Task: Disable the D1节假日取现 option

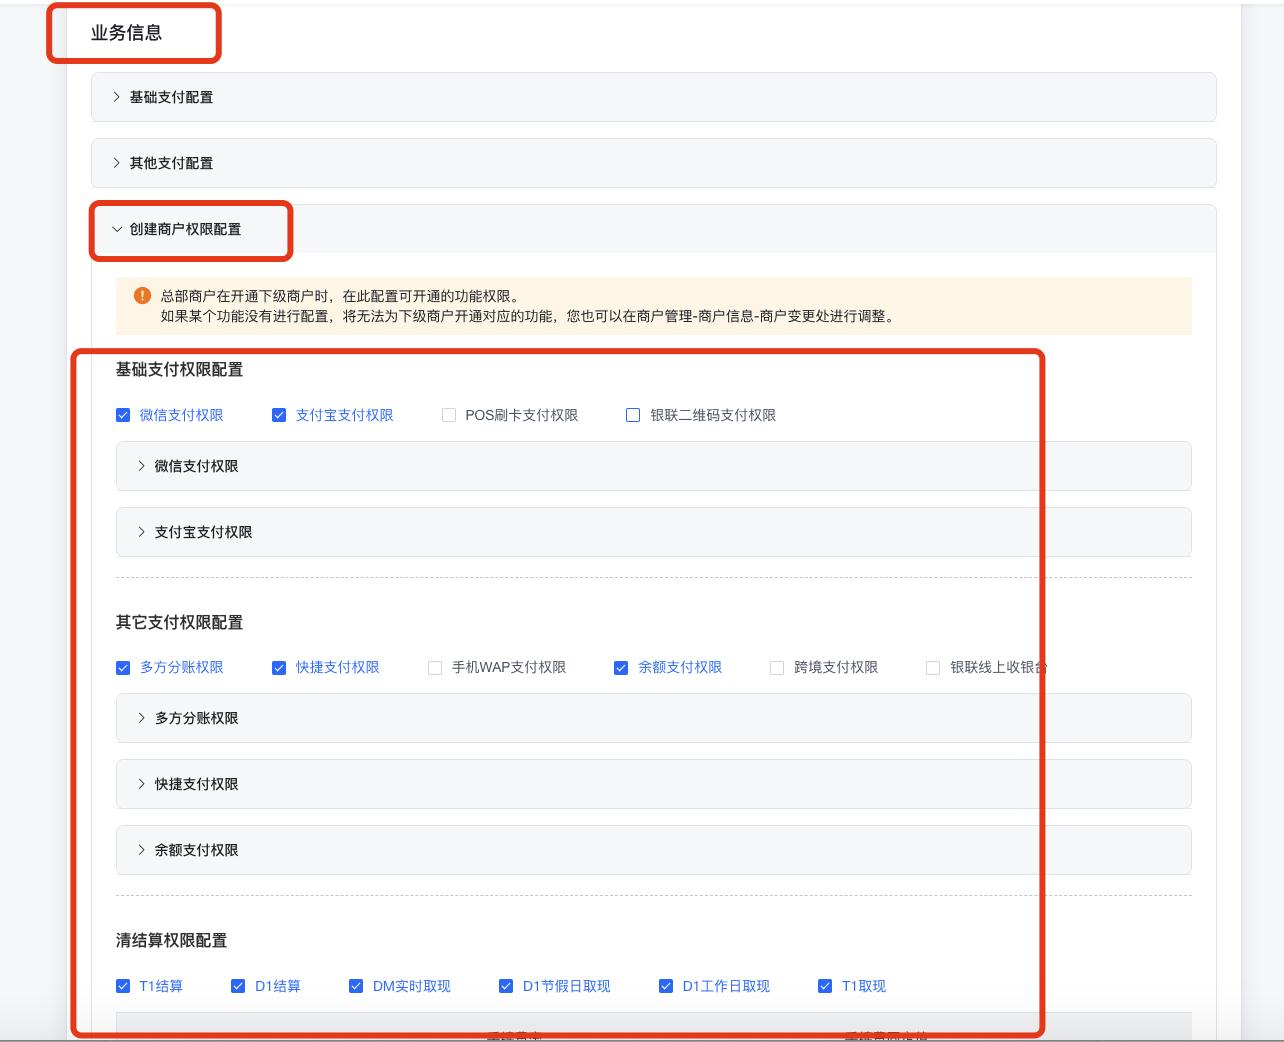Action: [x=506, y=986]
